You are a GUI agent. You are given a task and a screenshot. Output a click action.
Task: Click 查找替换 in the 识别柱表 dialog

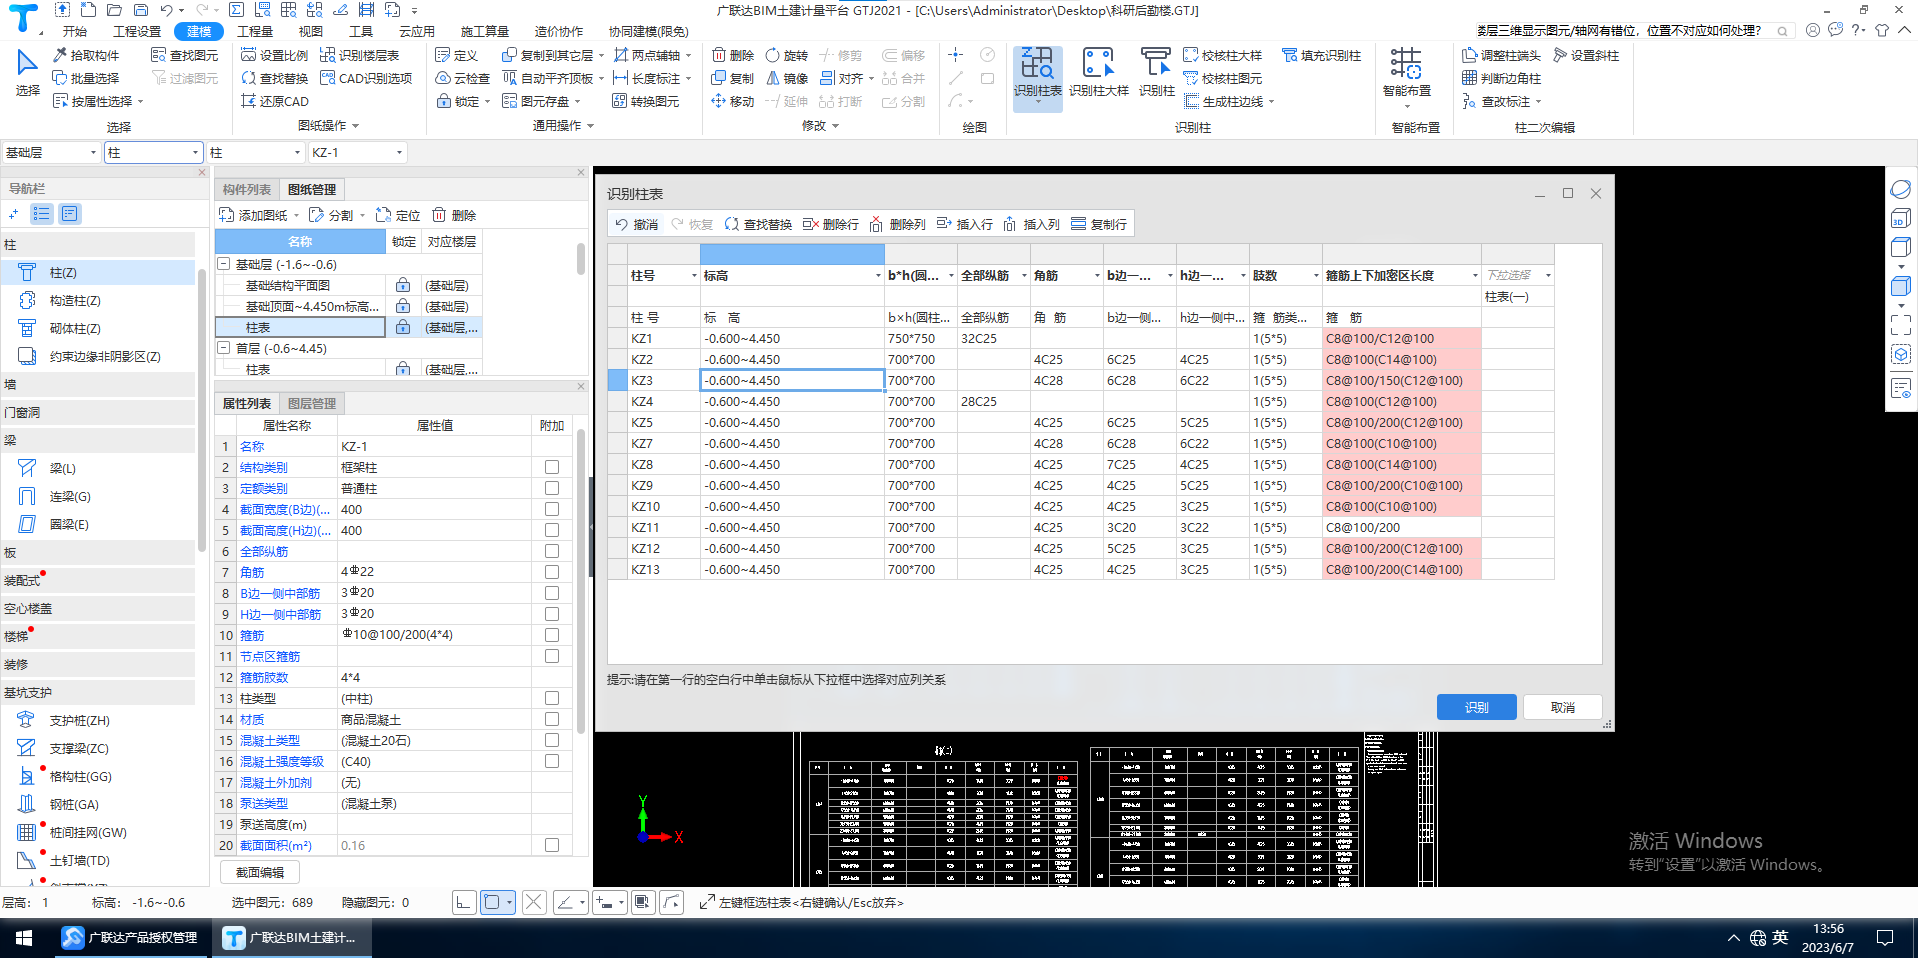[x=758, y=224]
